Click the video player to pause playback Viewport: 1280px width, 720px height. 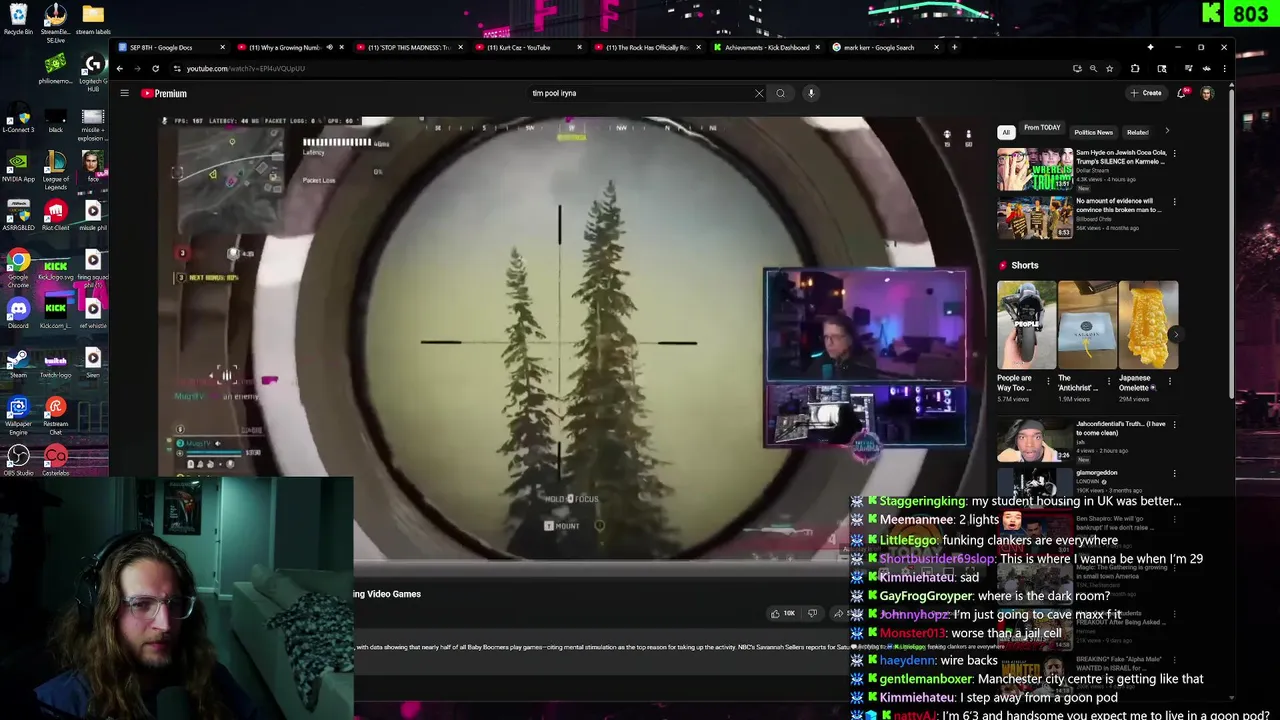tap(570, 338)
